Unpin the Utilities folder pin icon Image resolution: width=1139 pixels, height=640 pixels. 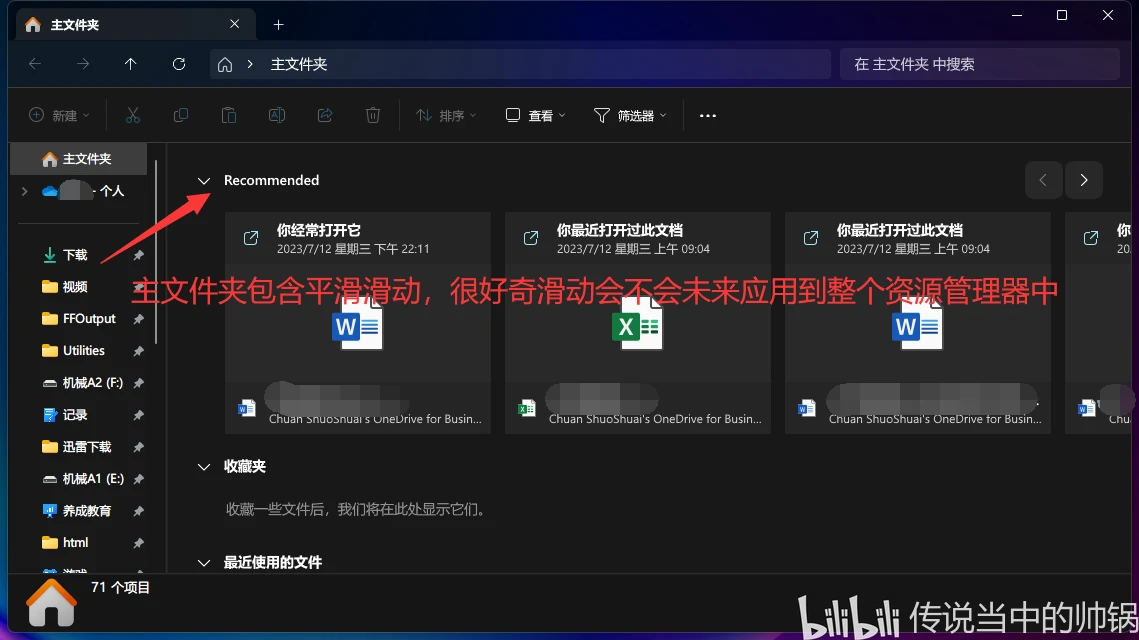[x=139, y=351]
